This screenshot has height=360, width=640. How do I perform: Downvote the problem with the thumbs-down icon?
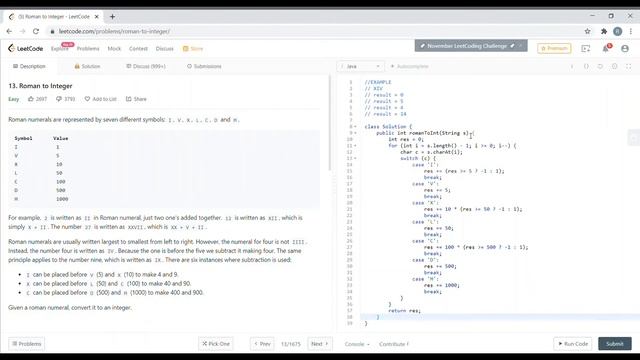[x=59, y=99]
